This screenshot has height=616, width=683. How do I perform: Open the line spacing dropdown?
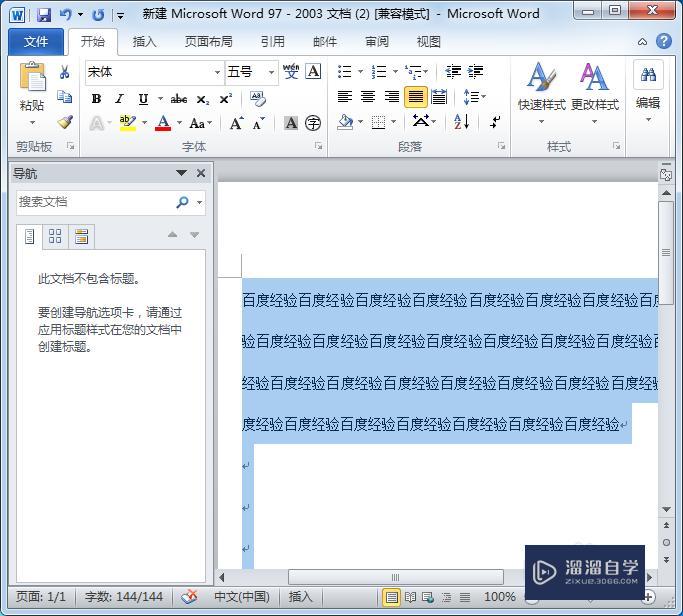[x=474, y=96]
